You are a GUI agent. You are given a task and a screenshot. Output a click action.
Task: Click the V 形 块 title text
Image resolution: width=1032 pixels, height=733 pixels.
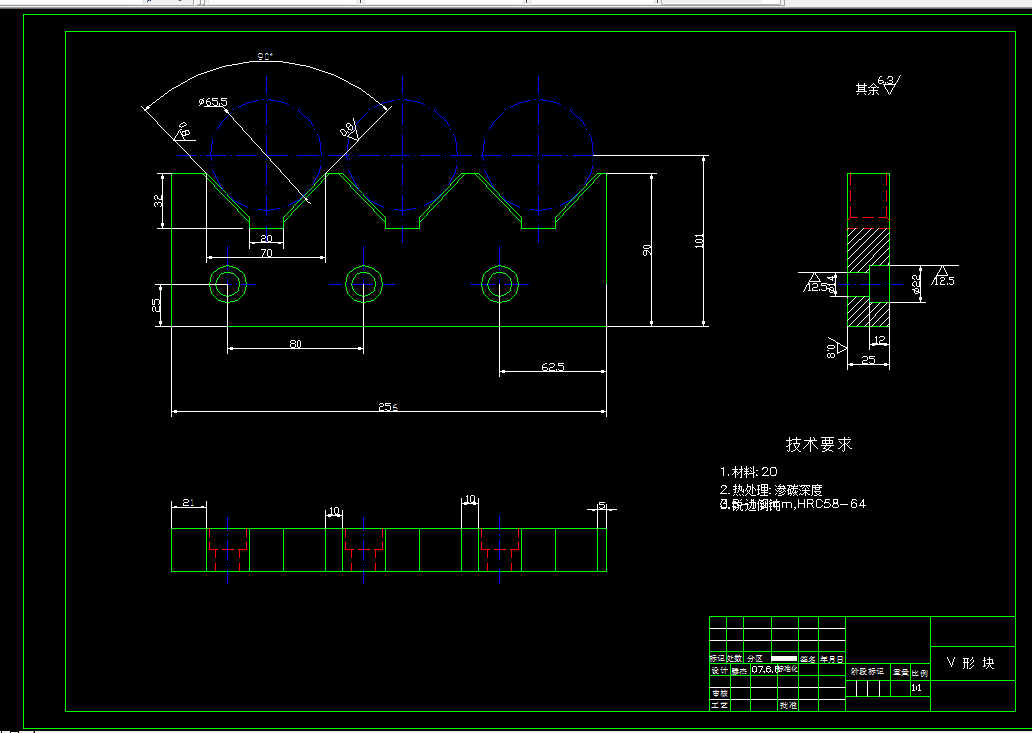pyautogui.click(x=971, y=663)
